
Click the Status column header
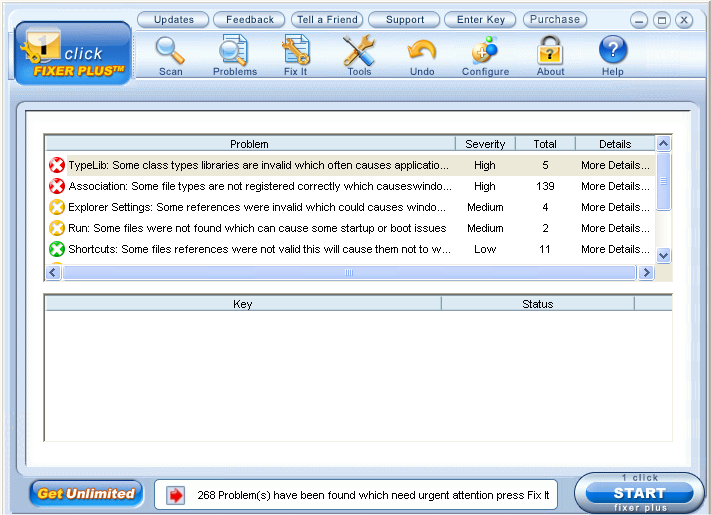537,304
